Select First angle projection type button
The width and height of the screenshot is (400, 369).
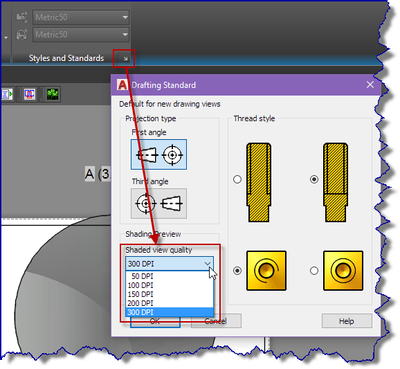159,155
